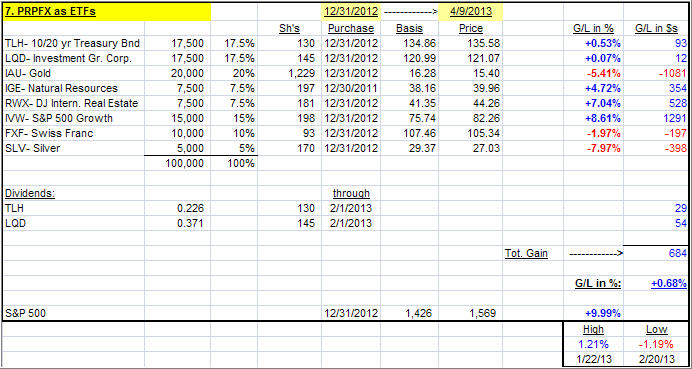The width and height of the screenshot is (692, 369).
Task: Click the TLH- 10/20 yr Treasury Bnd cell
Action: (x=73, y=43)
